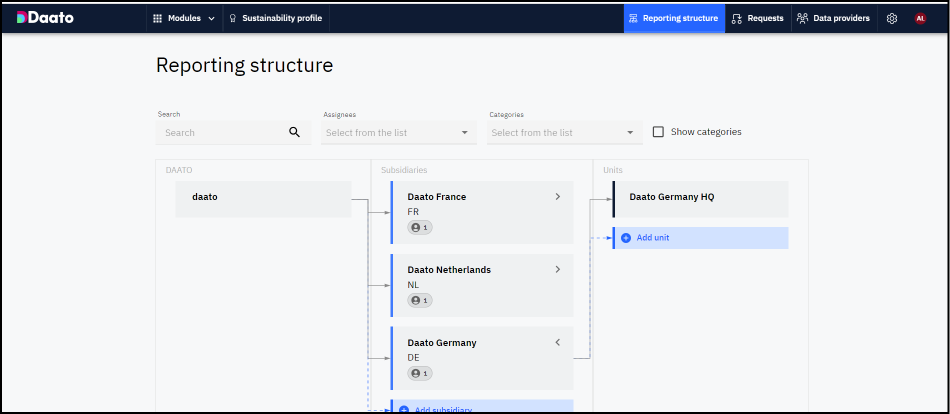Open the Assignees dropdown
Screen dimensions: 950x414
(399, 132)
